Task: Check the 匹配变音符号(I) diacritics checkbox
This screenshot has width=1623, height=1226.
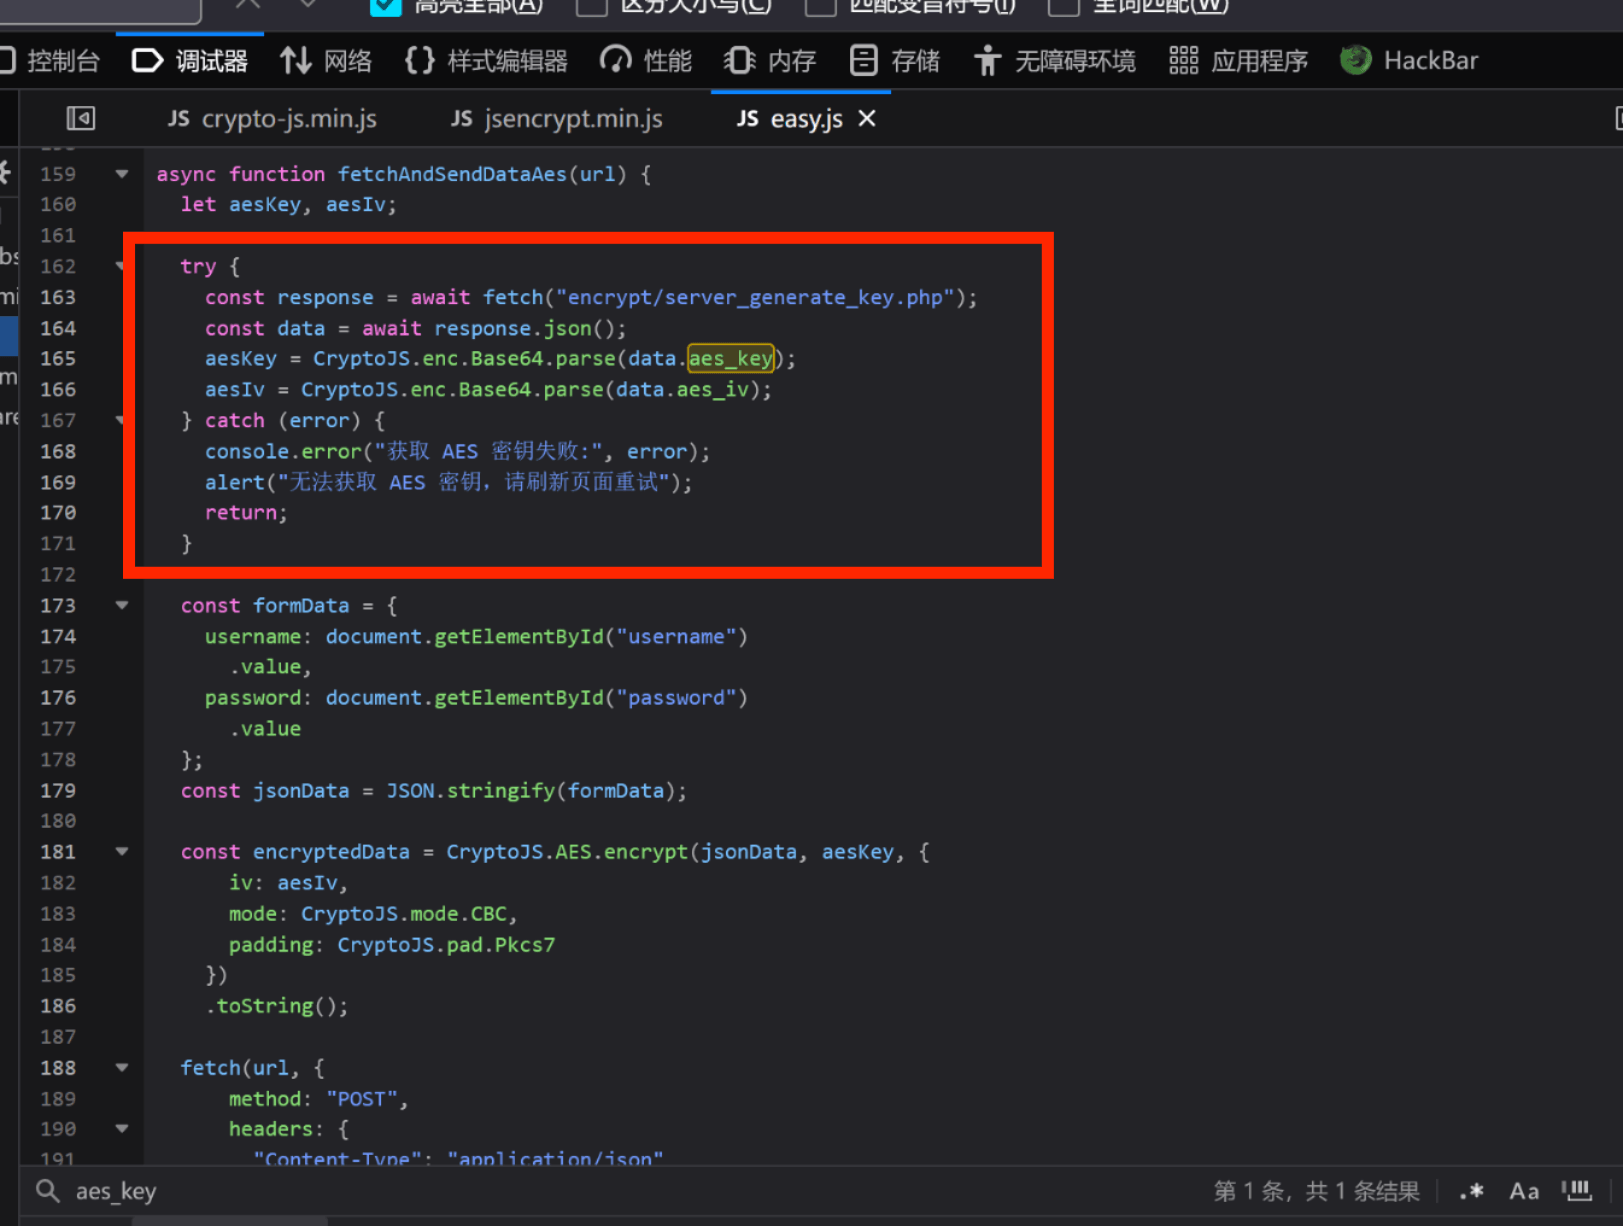Action: coord(820,5)
